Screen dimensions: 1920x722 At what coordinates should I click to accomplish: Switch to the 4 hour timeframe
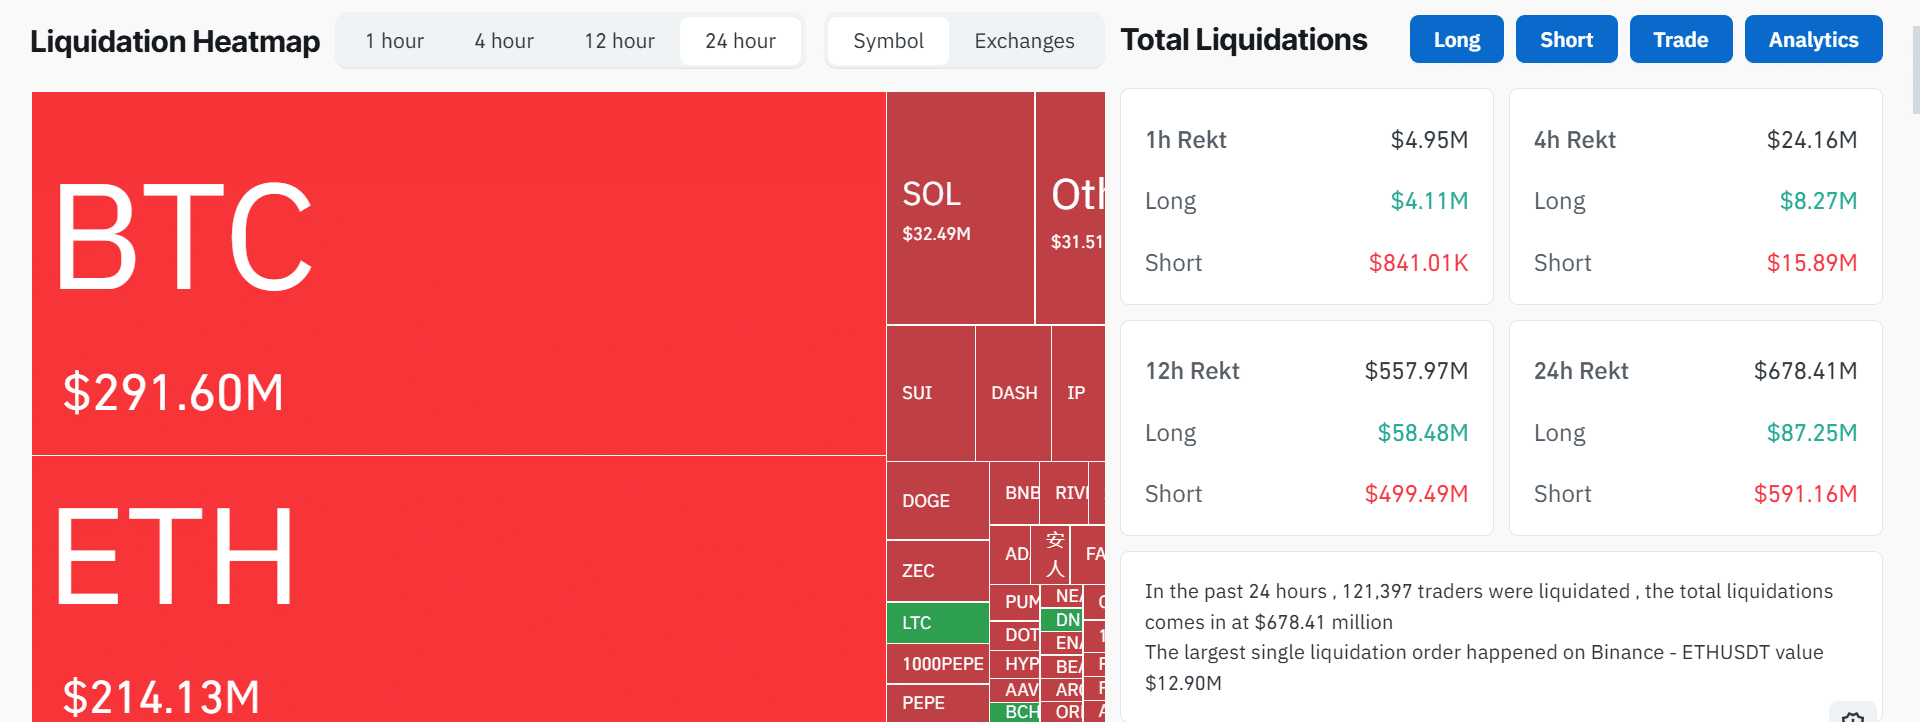click(503, 41)
